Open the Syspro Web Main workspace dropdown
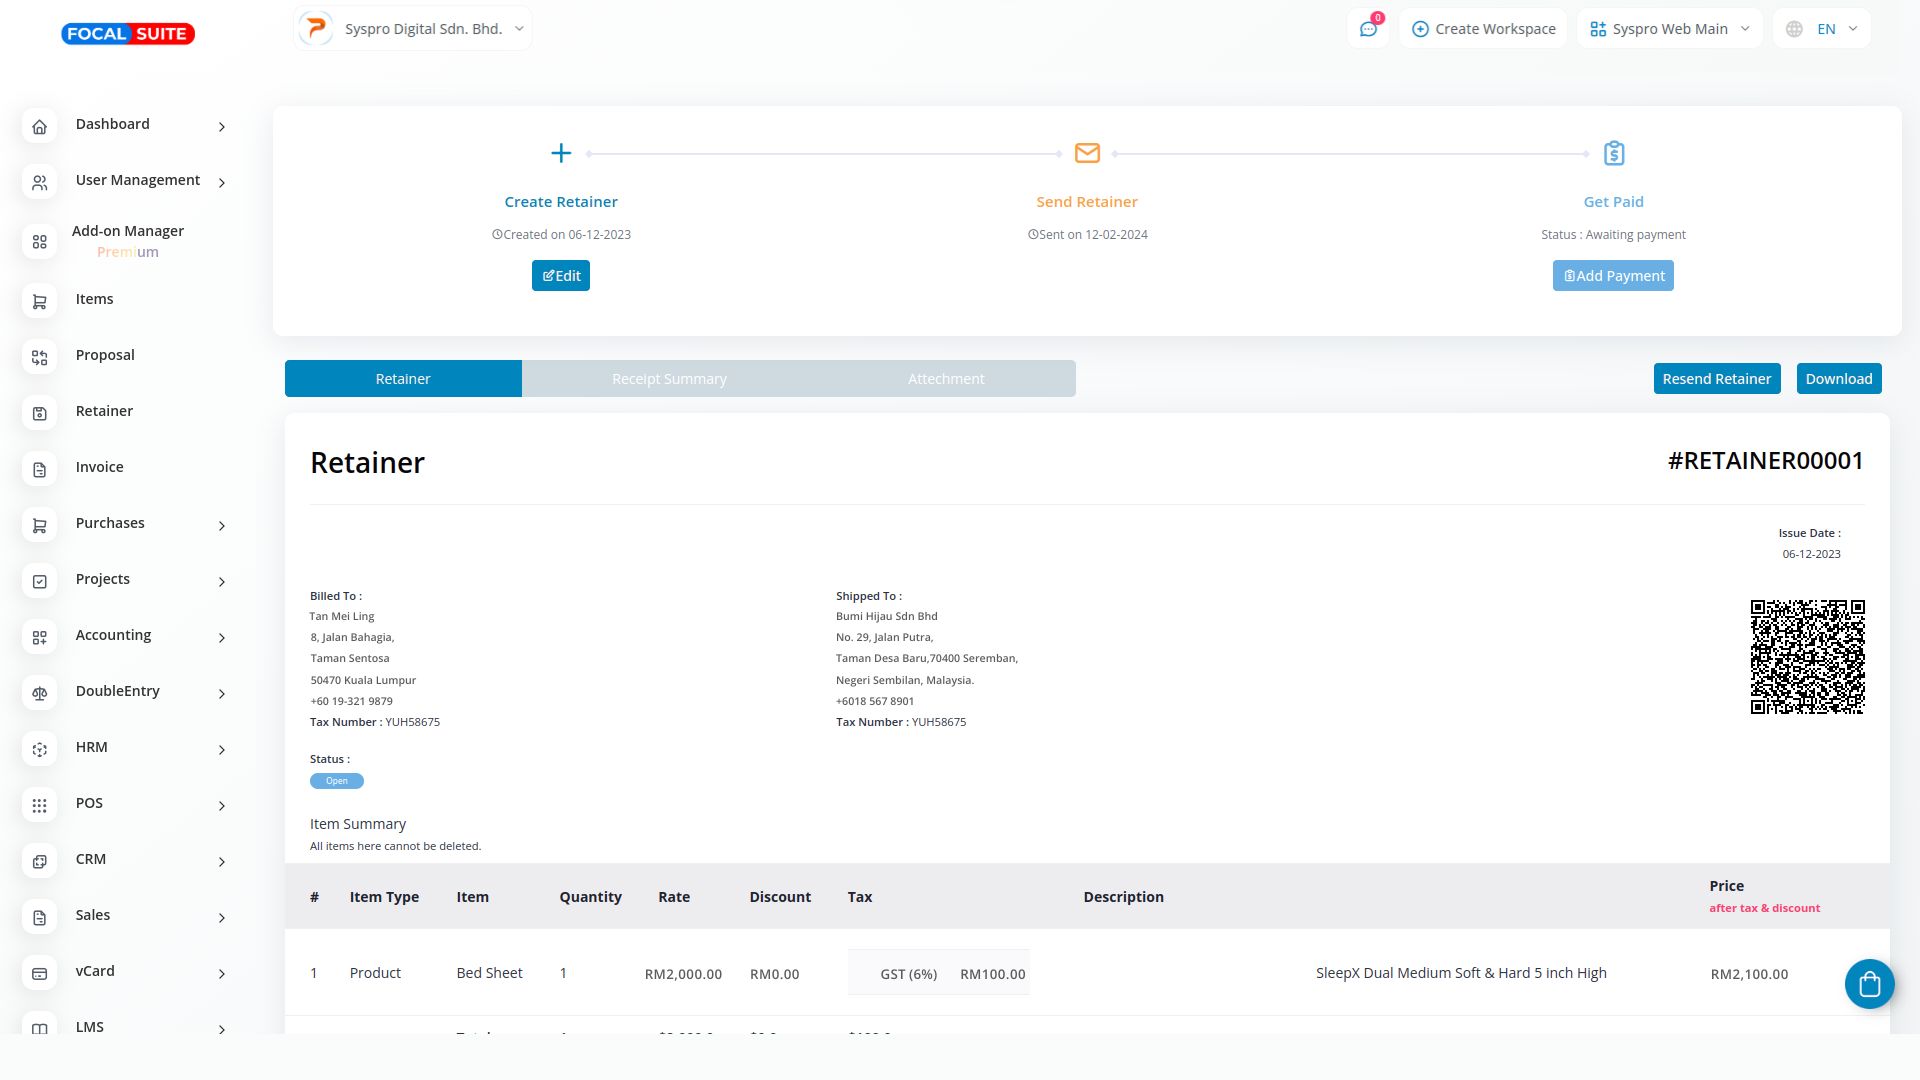Image resolution: width=1920 pixels, height=1080 pixels. (x=1669, y=29)
